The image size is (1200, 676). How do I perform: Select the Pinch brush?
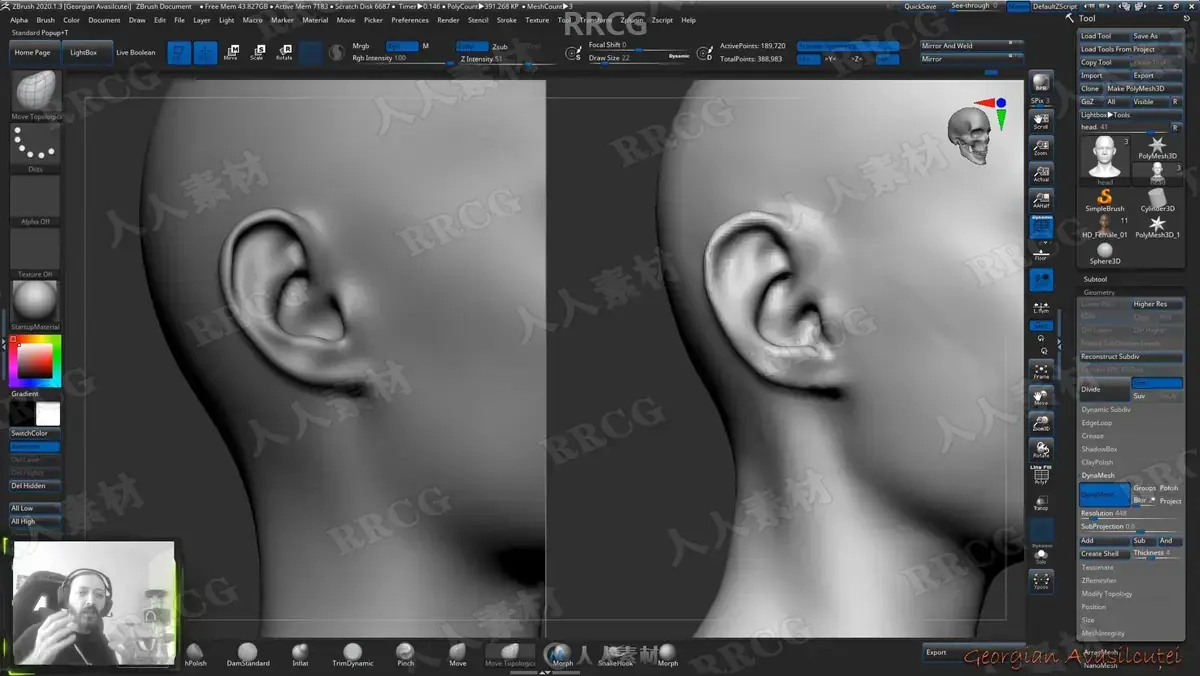point(405,655)
